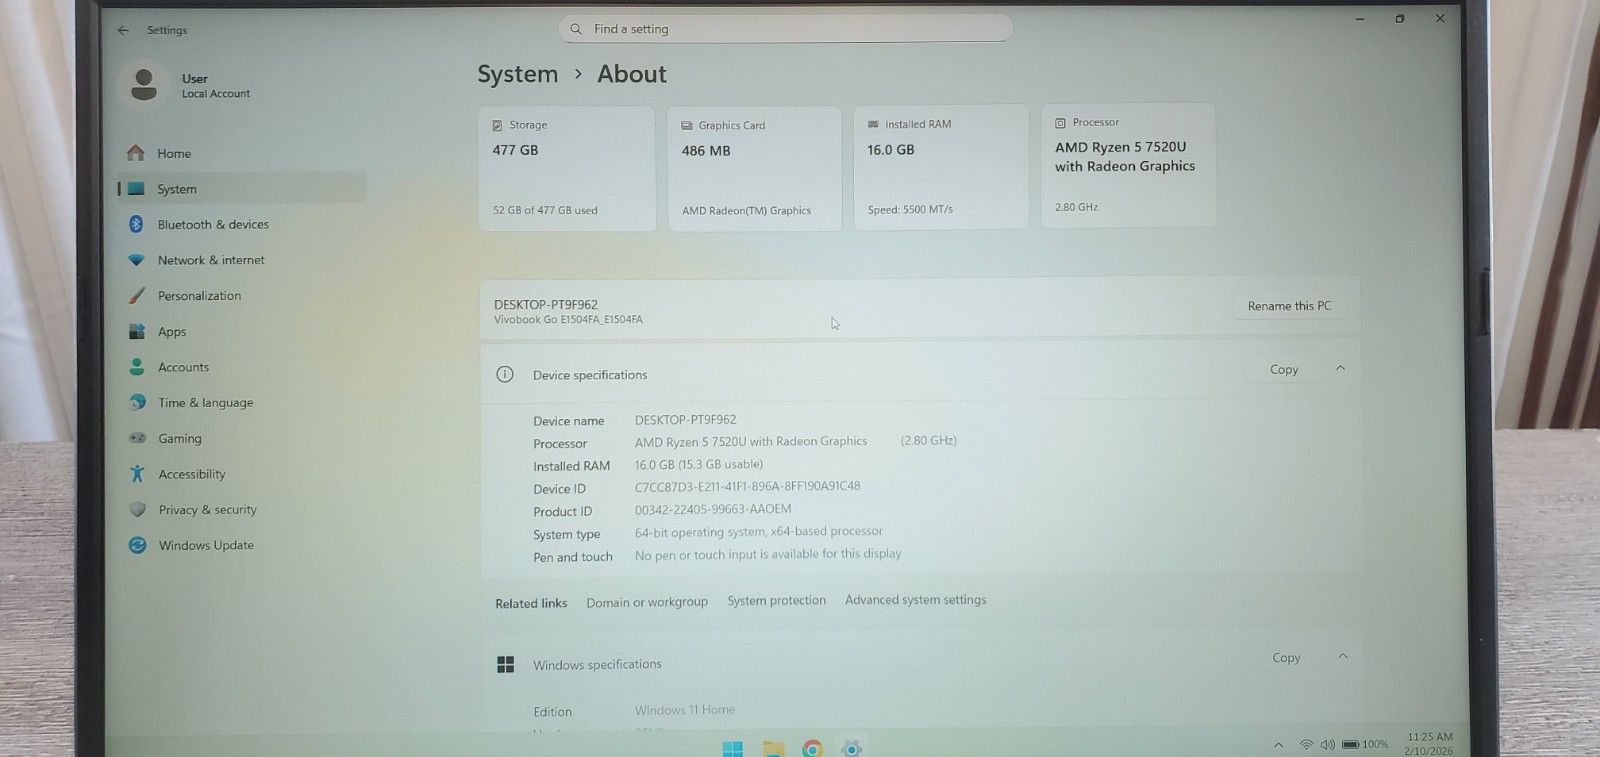The width and height of the screenshot is (1600, 757).
Task: Click the Device specifications info icon
Action: pos(505,374)
